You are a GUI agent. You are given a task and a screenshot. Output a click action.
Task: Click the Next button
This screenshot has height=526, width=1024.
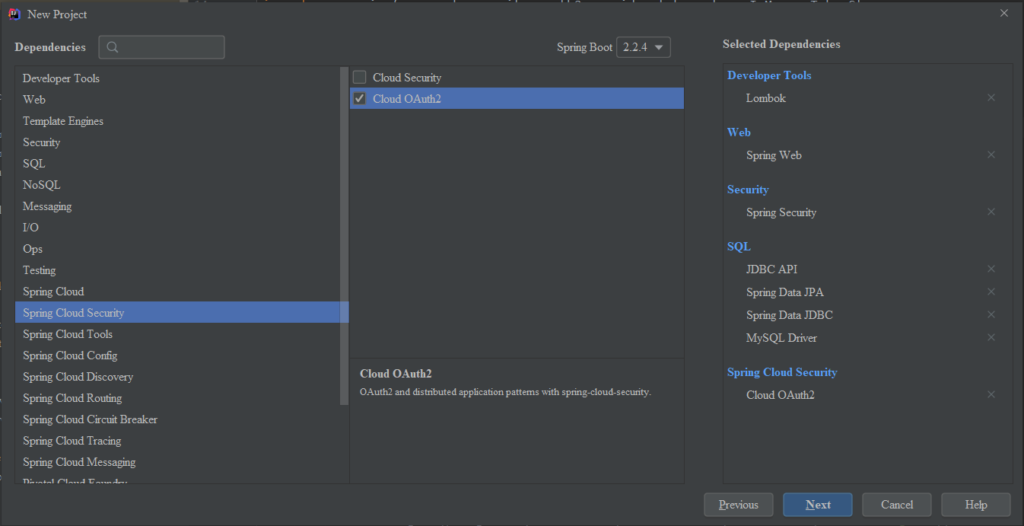(818, 504)
